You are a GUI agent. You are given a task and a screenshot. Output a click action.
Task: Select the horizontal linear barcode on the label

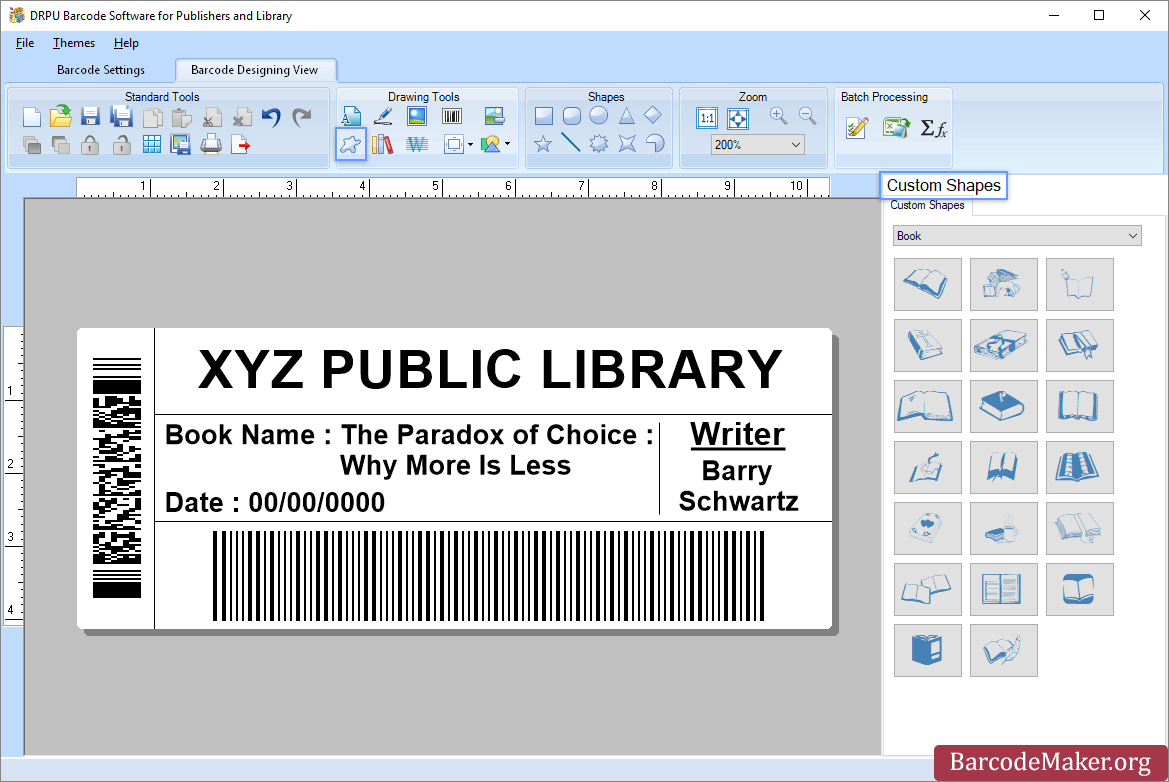pyautogui.click(x=488, y=576)
